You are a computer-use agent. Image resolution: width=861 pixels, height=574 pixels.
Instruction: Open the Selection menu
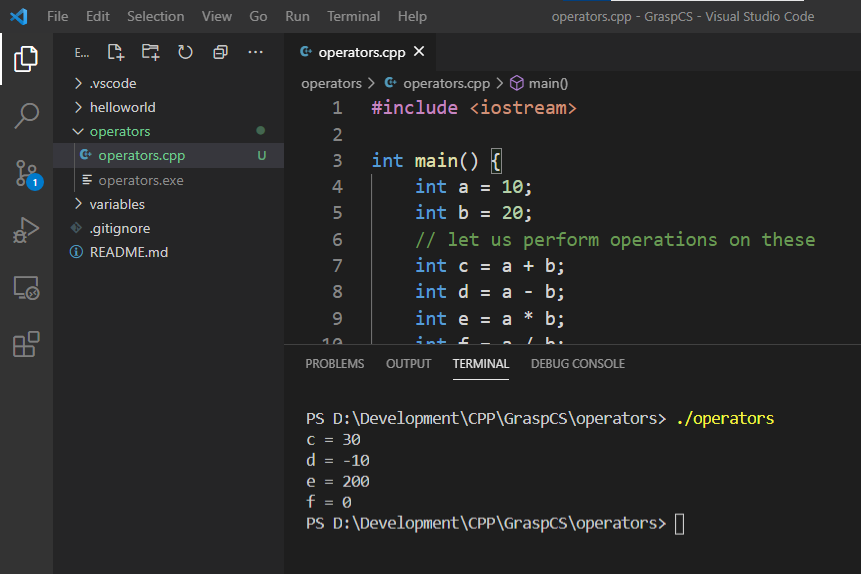click(x=156, y=16)
